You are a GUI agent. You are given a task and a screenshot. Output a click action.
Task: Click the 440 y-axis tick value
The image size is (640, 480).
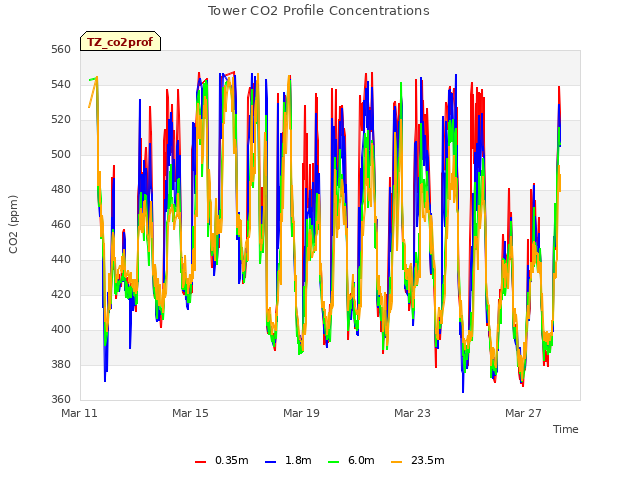[x=61, y=259]
